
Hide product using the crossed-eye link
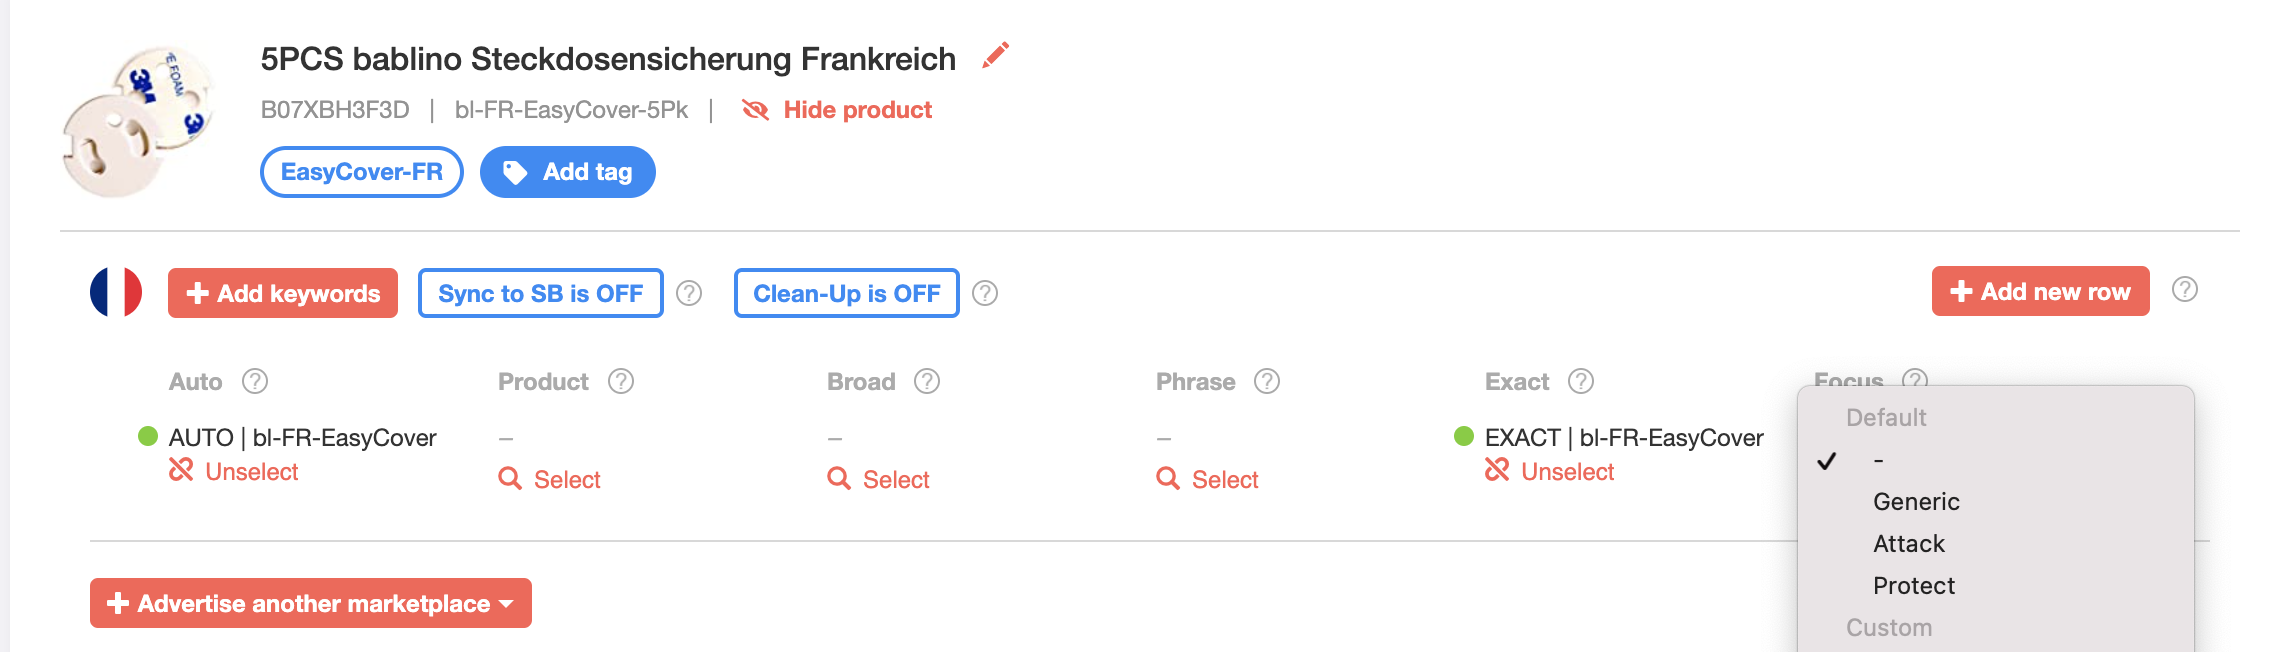point(837,110)
